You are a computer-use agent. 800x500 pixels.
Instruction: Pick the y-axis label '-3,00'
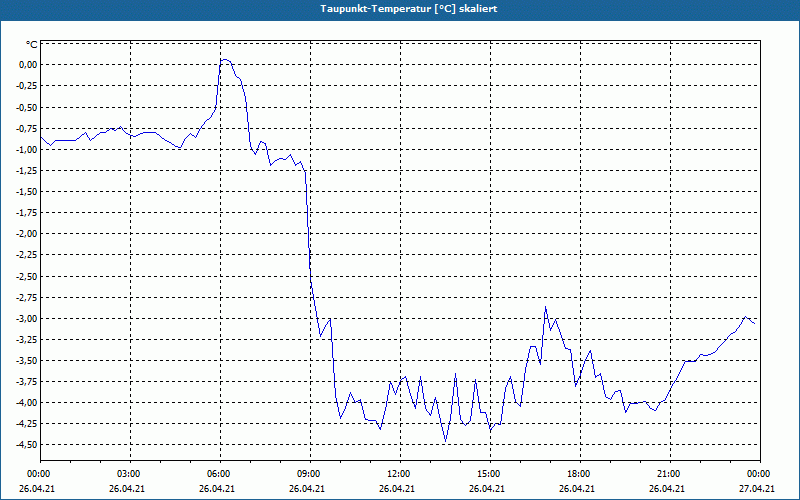27,319
